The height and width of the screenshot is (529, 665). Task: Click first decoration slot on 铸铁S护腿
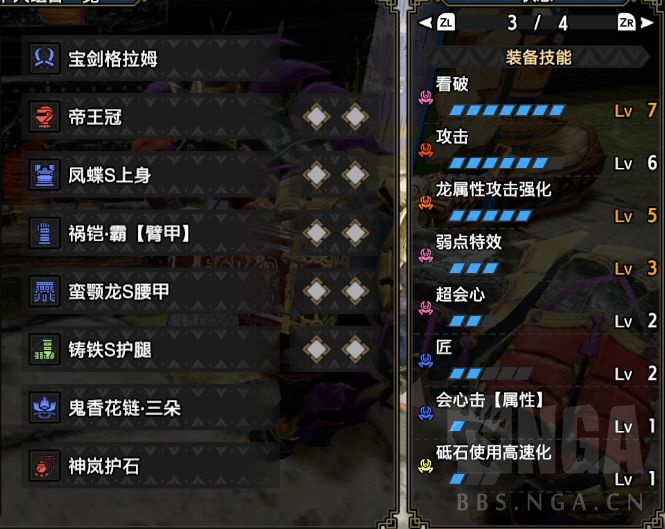pos(317,349)
